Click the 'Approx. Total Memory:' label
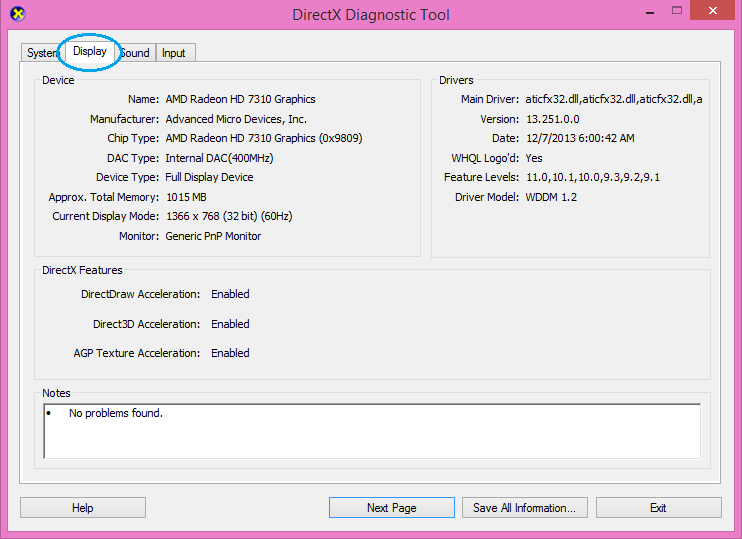Viewport: 742px width, 539px height. (x=104, y=197)
